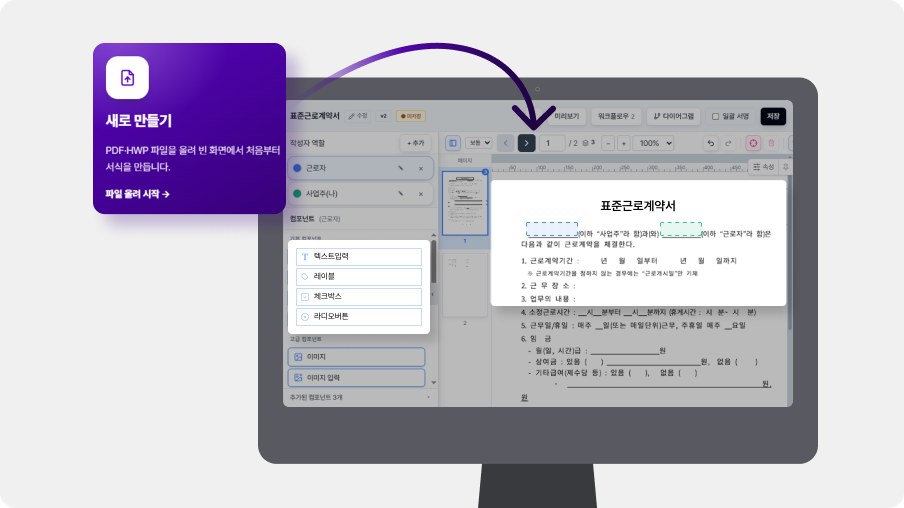
Task: Open the 보통 mode dropdown
Action: pyautogui.click(x=478, y=142)
